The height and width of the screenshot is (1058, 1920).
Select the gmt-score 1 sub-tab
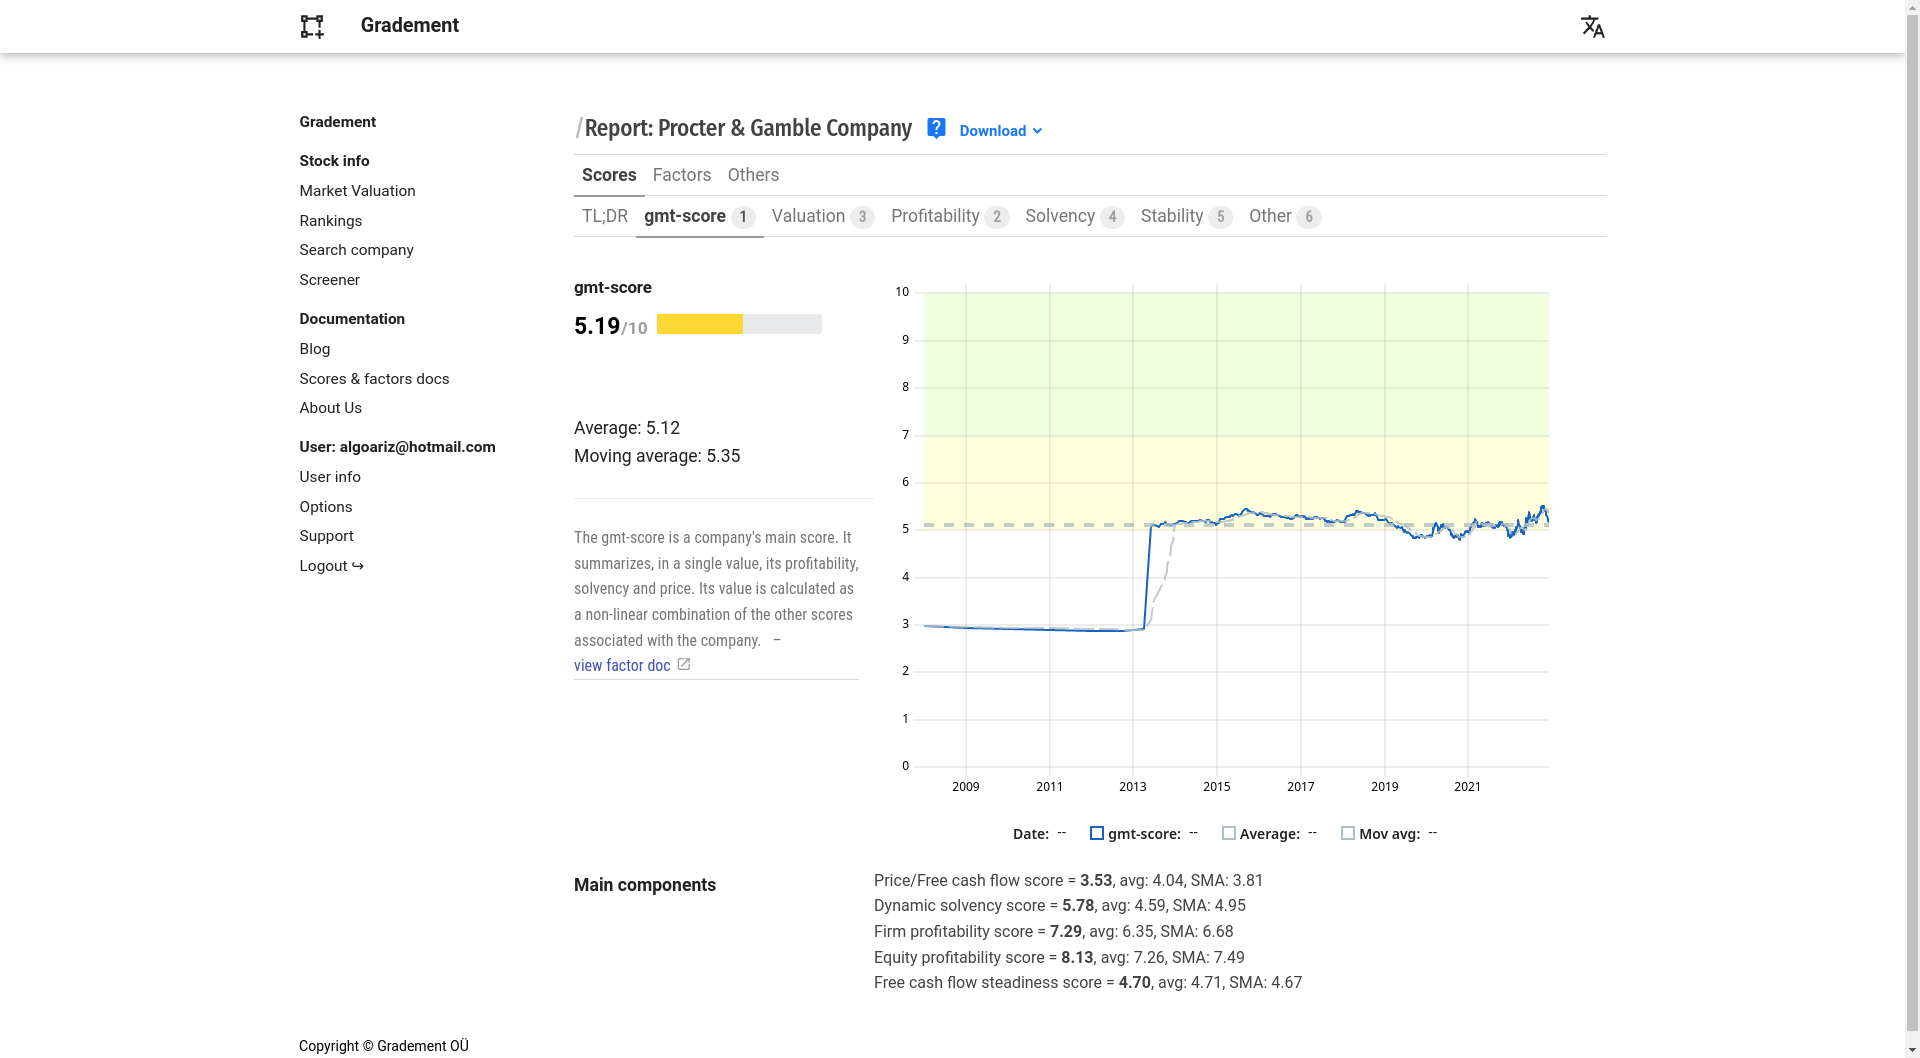click(x=700, y=216)
